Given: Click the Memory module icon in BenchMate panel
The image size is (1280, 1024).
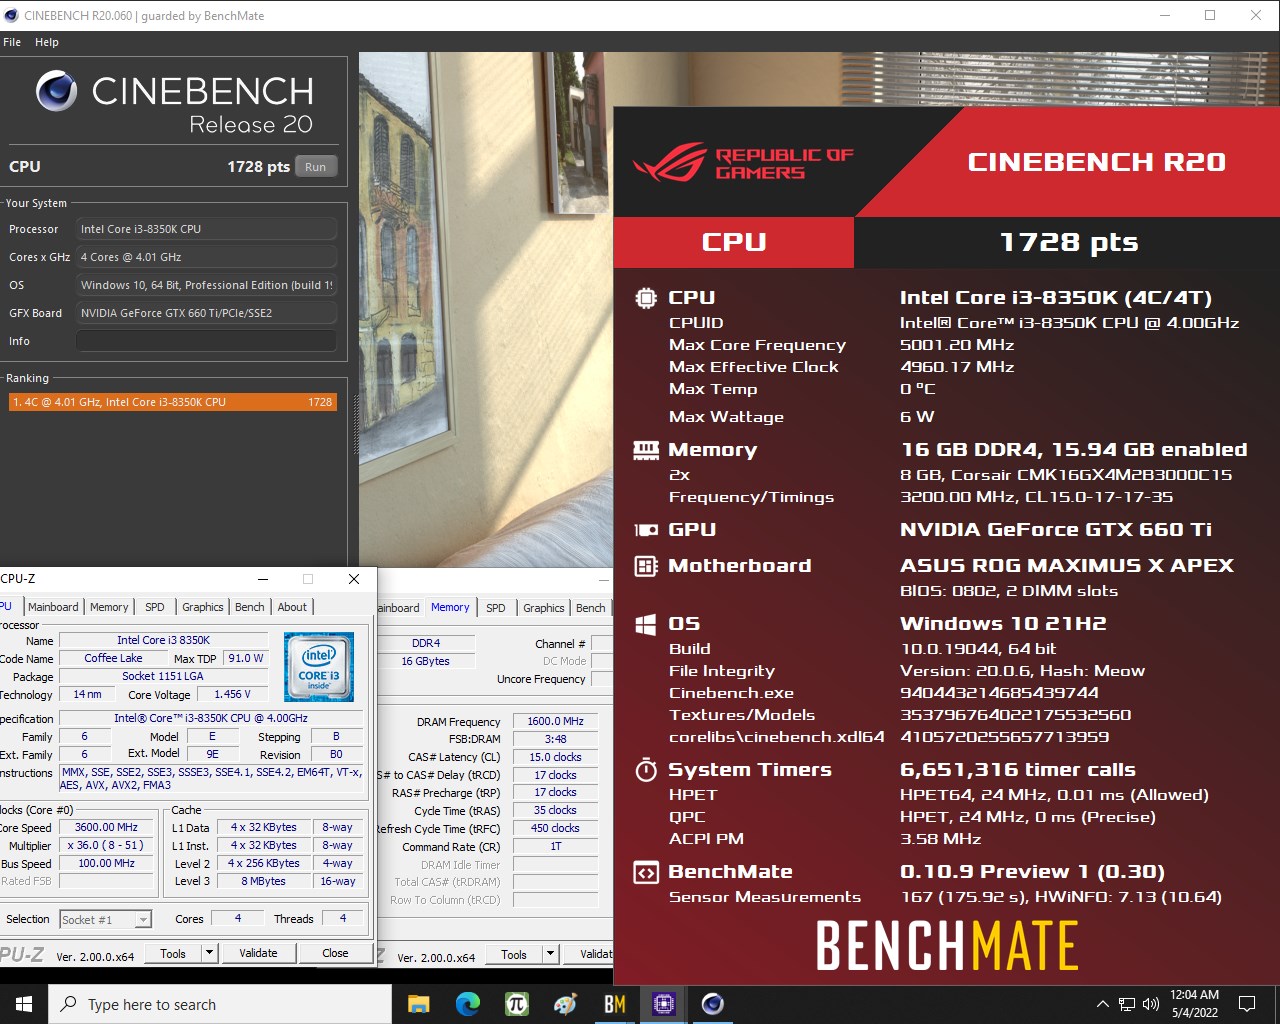Looking at the screenshot, I should coord(646,450).
